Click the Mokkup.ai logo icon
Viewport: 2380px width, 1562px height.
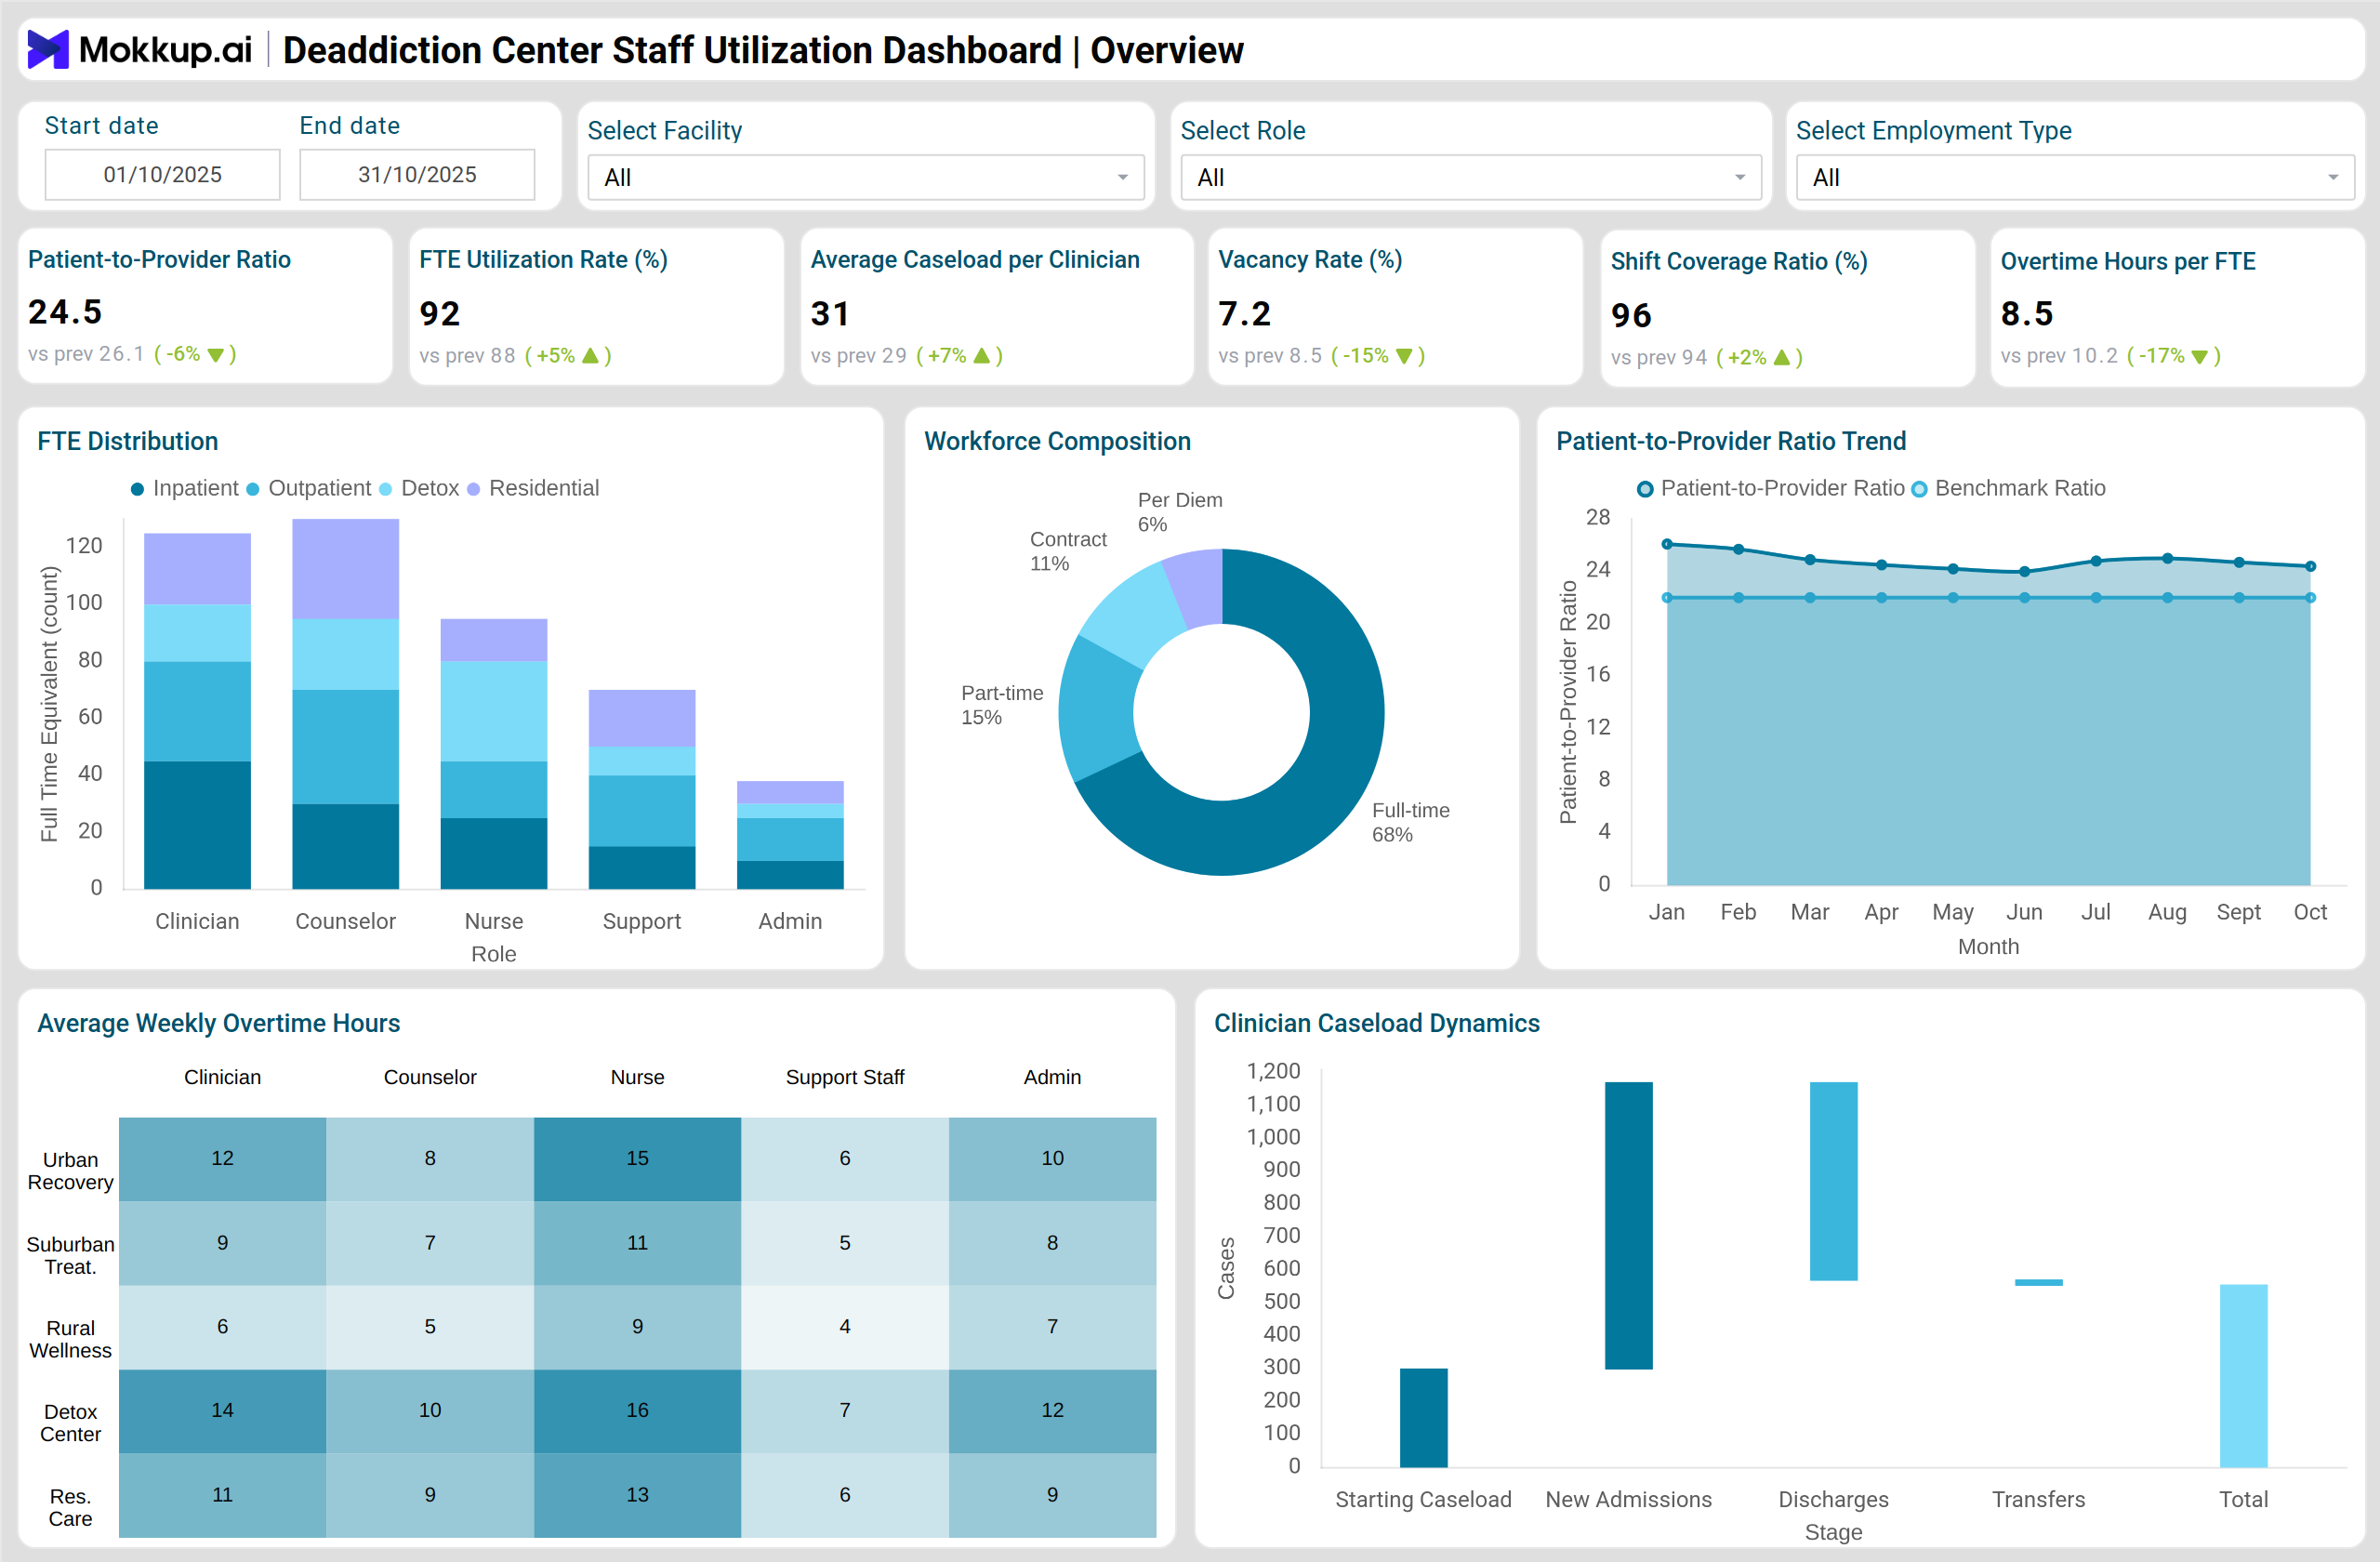[48, 49]
